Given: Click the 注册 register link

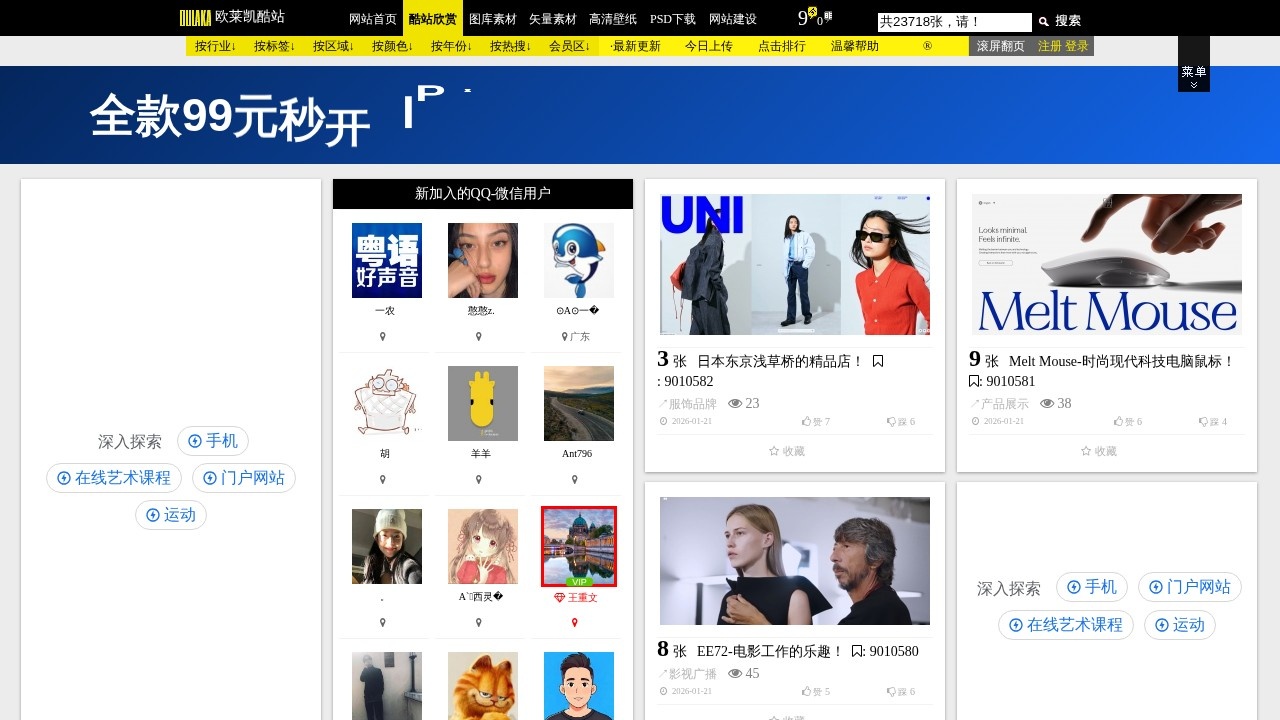Looking at the screenshot, I should pos(1049,46).
